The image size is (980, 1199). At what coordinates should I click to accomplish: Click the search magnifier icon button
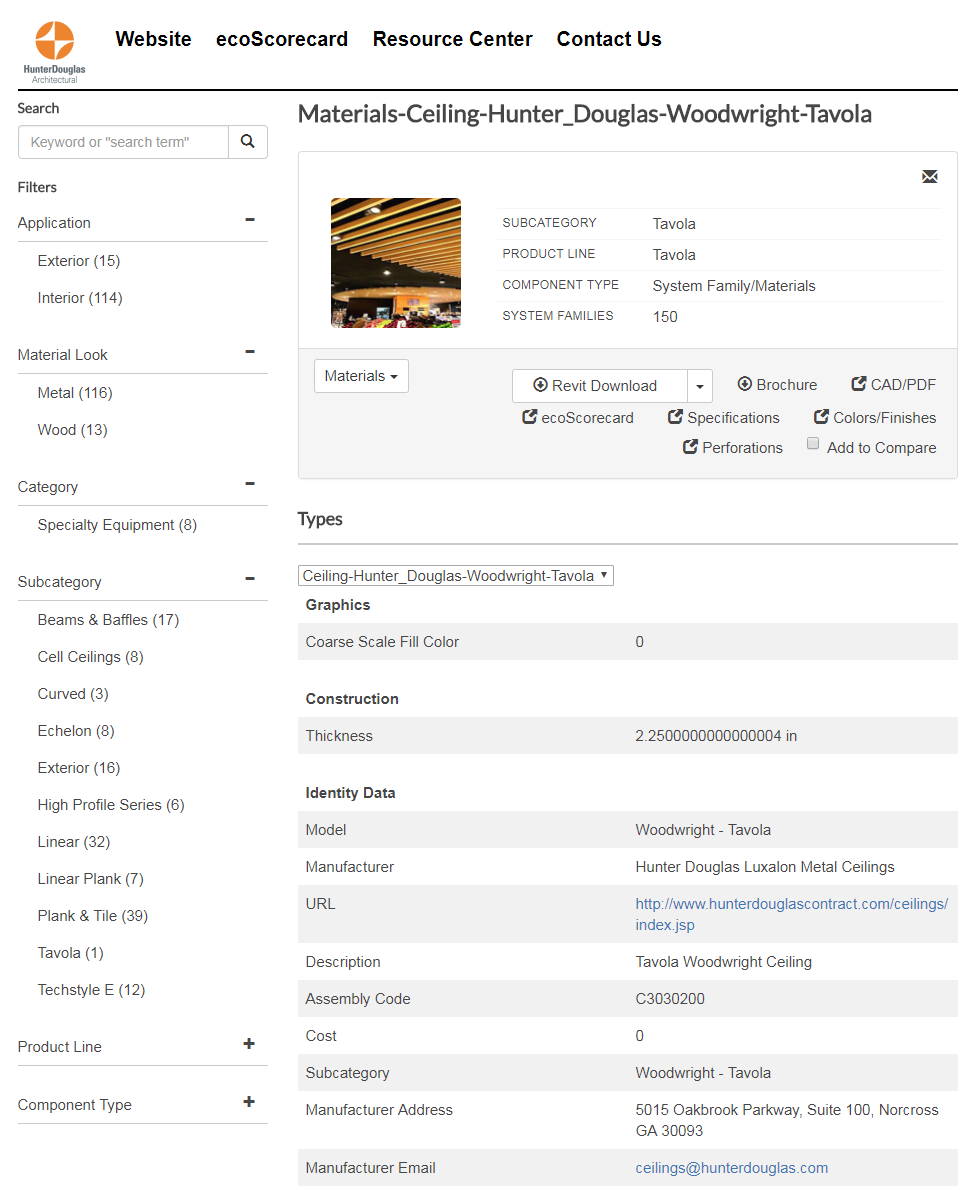point(248,141)
